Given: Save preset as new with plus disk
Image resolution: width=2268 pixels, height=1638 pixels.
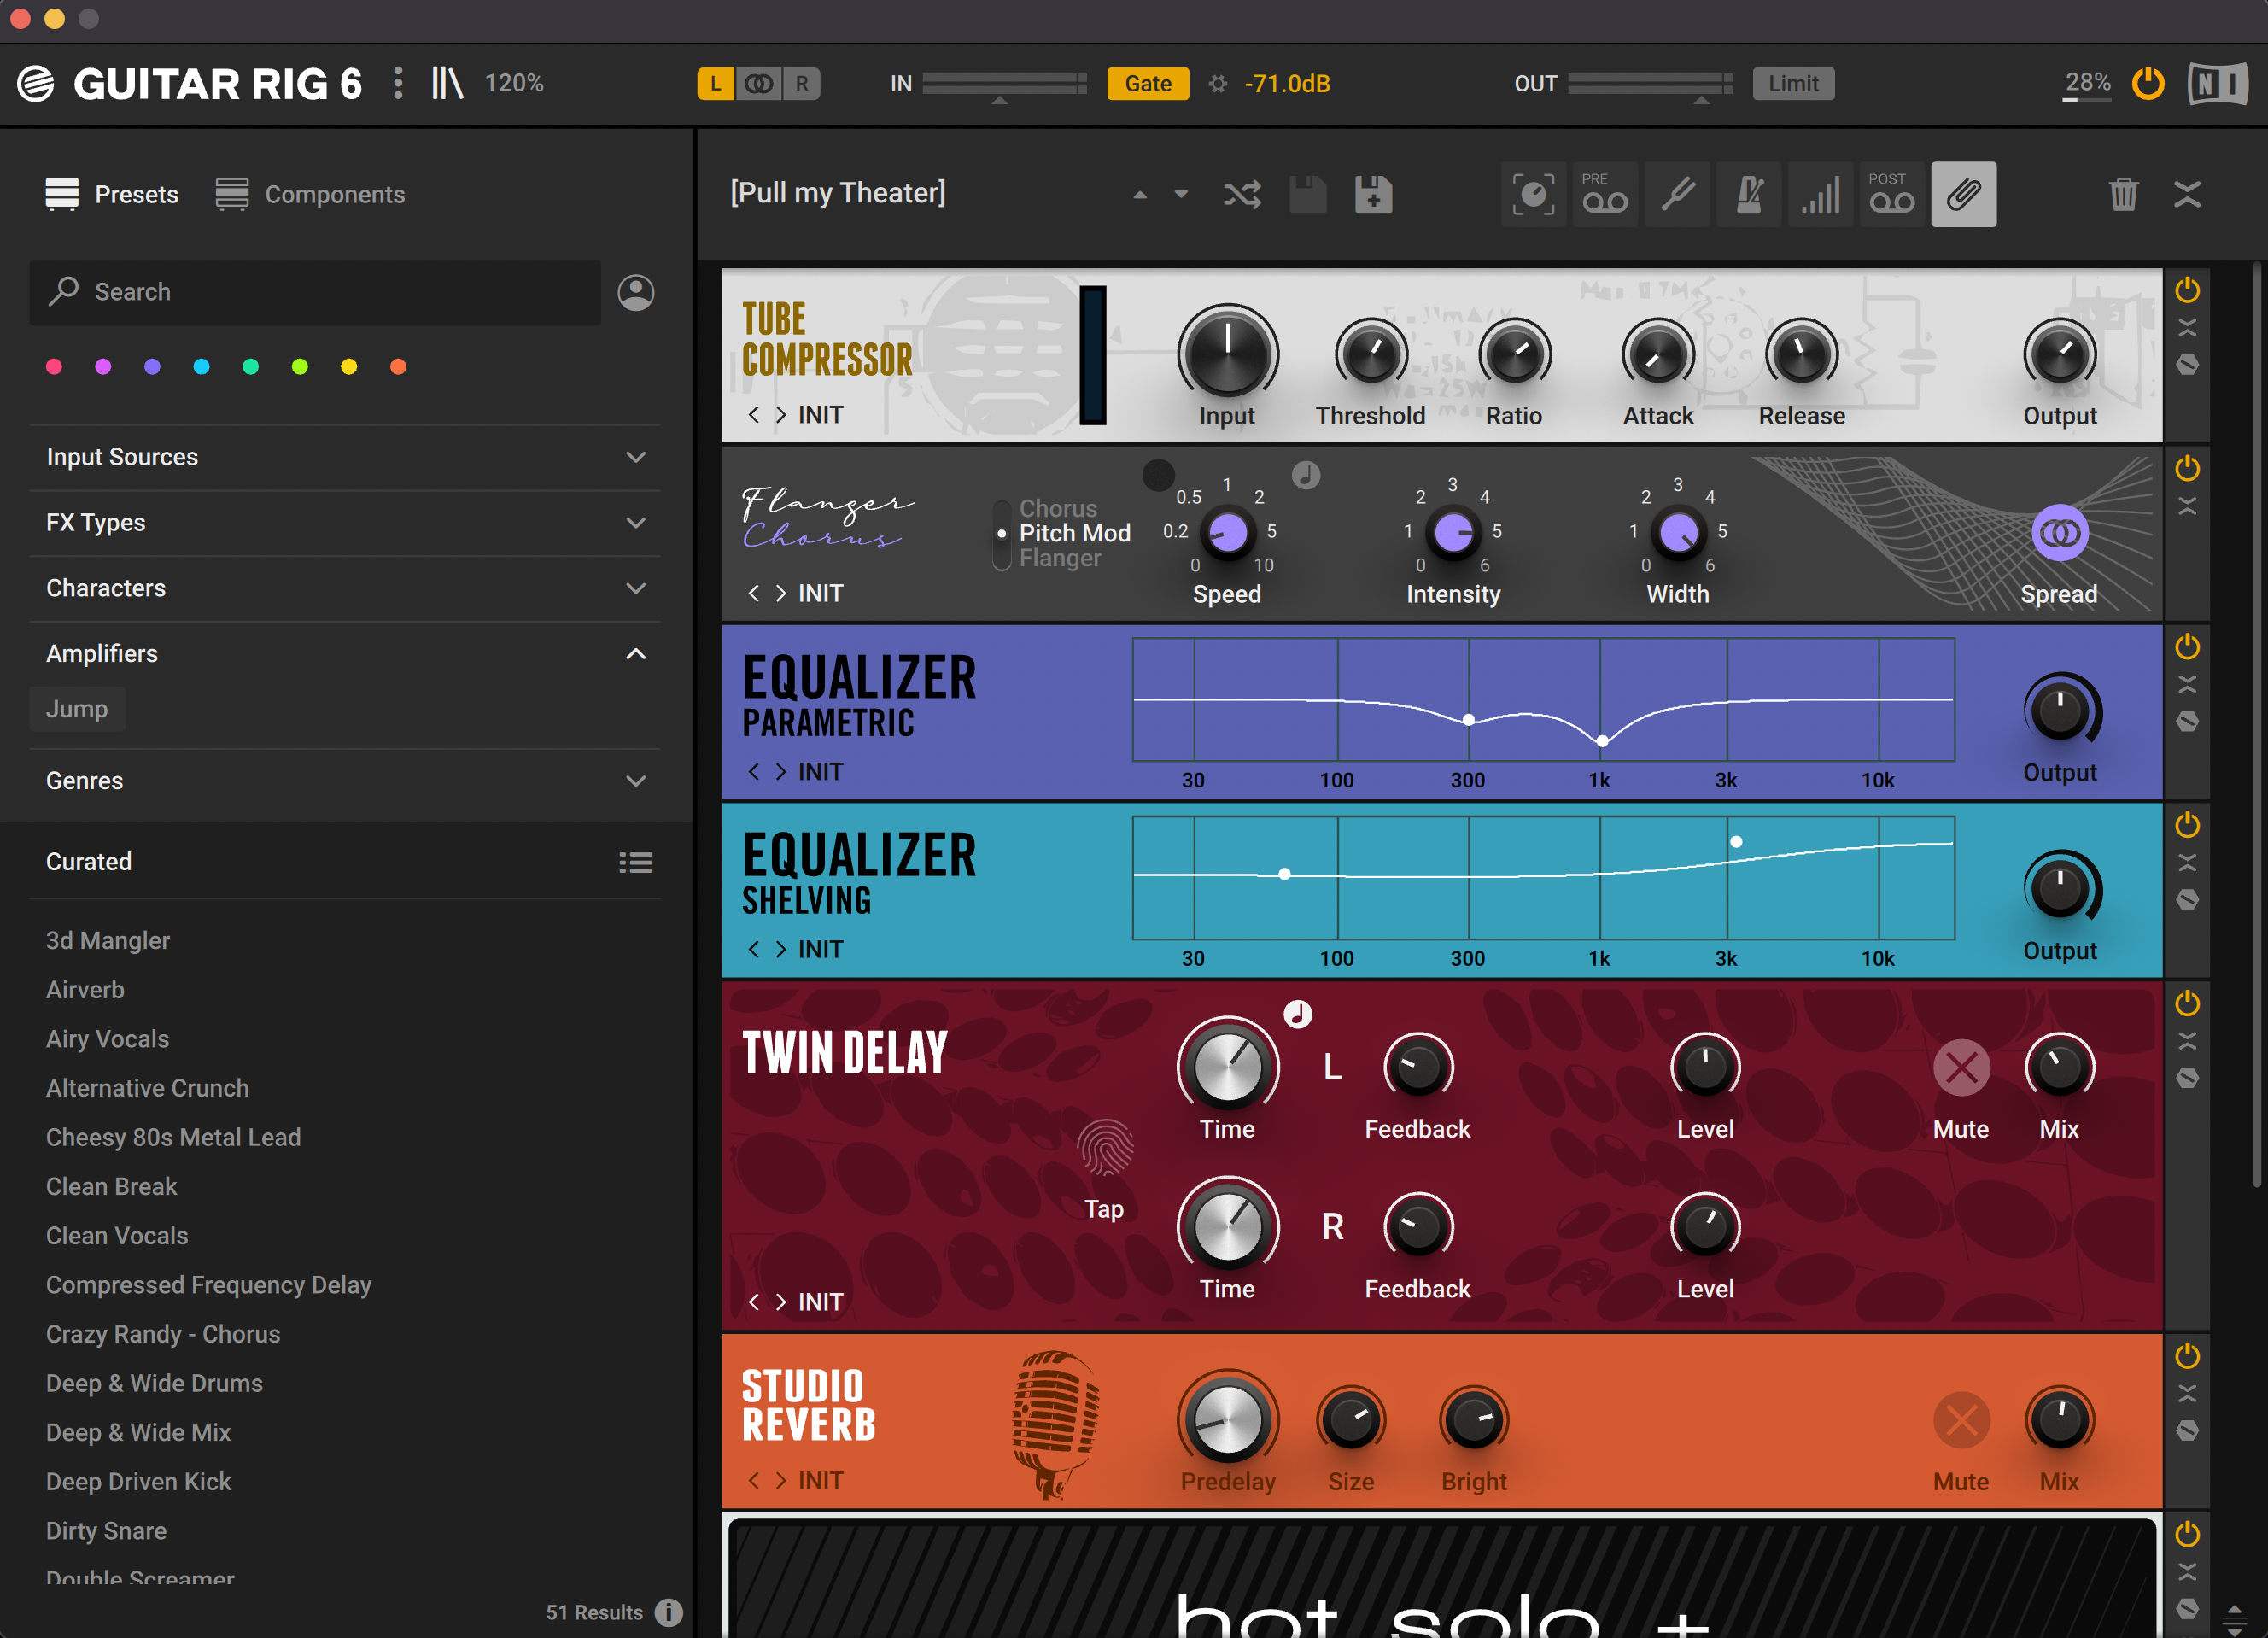Looking at the screenshot, I should (1373, 194).
